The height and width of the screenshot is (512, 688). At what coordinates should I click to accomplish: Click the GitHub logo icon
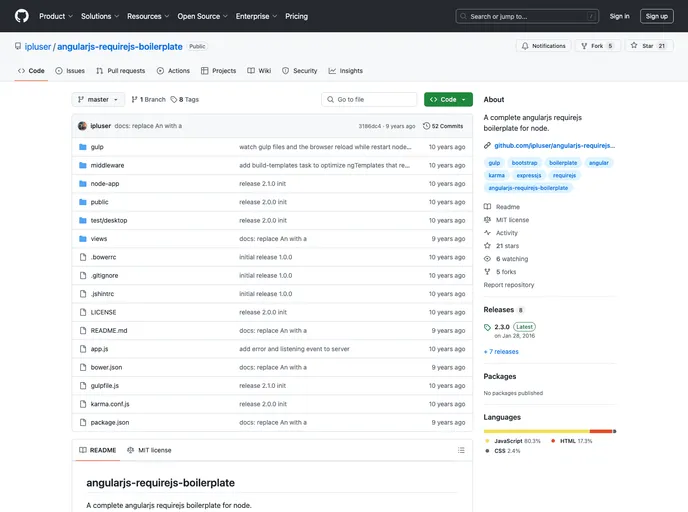coord(22,16)
